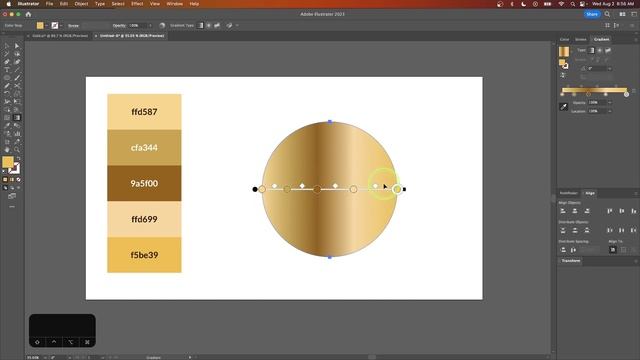640x360 pixels.
Task: Select the Magic Wand tool
Action: pos(7,54)
